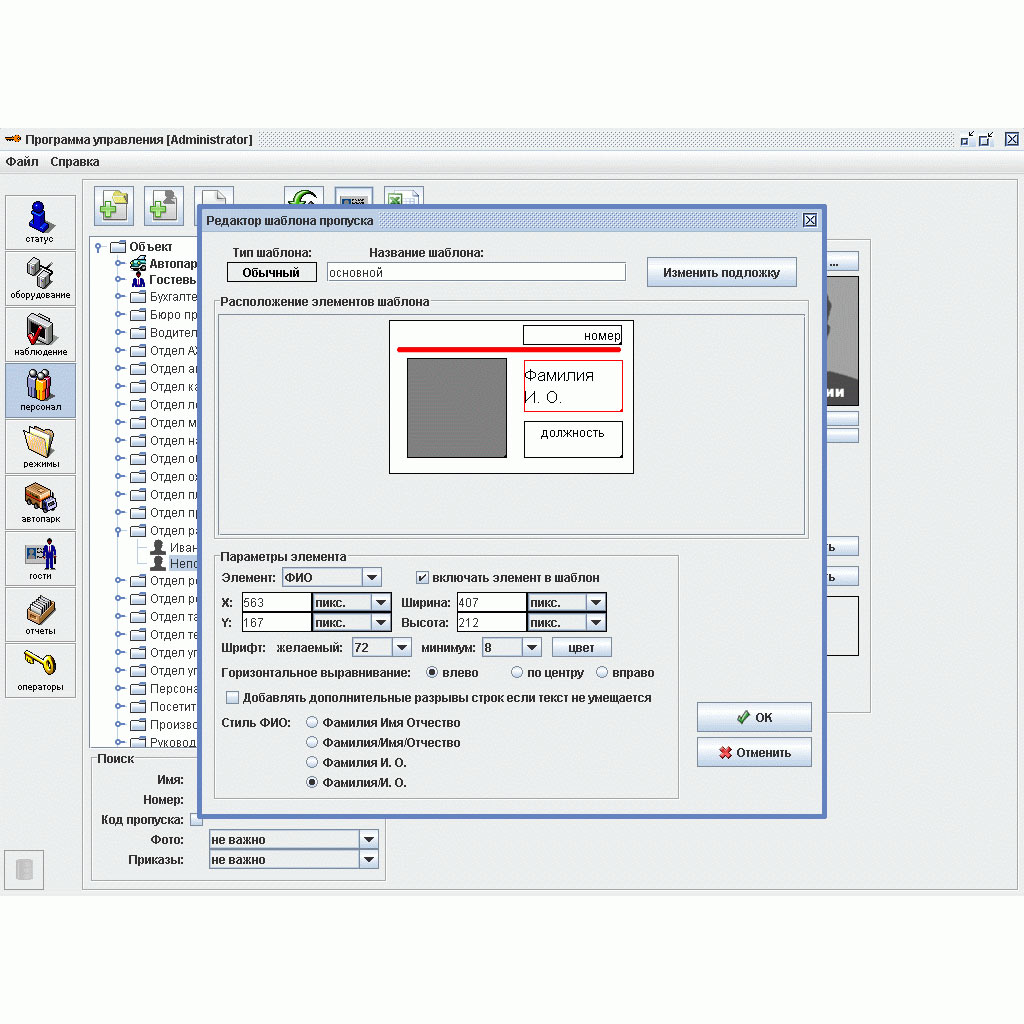Open the статус section in sidebar
Viewport: 1024px width, 1024px height.
pyautogui.click(x=40, y=222)
